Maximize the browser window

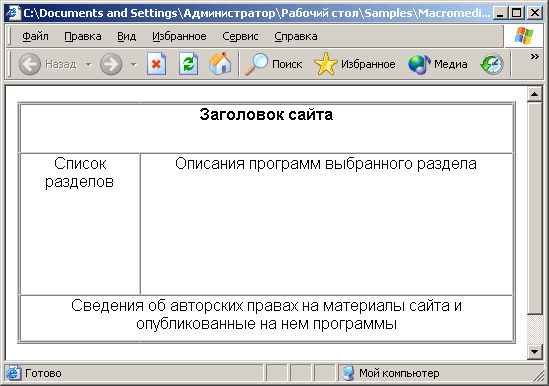(x=516, y=13)
